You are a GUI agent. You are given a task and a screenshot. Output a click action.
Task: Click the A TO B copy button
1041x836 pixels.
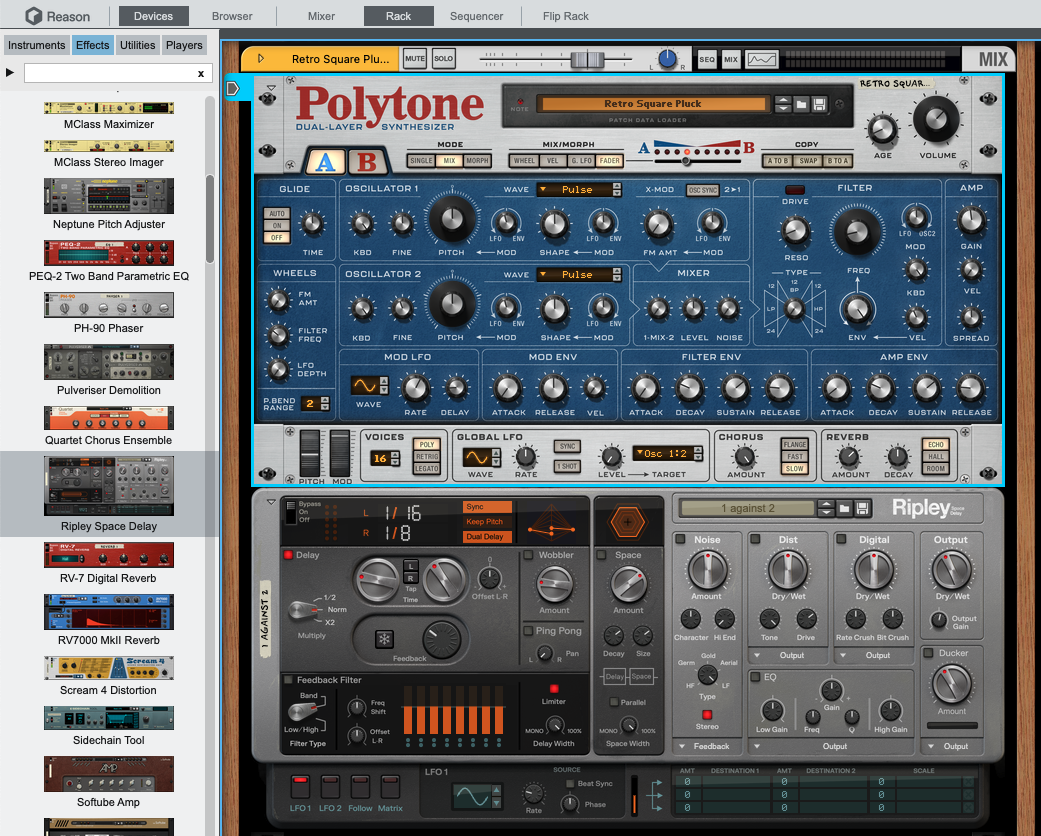[x=777, y=161]
